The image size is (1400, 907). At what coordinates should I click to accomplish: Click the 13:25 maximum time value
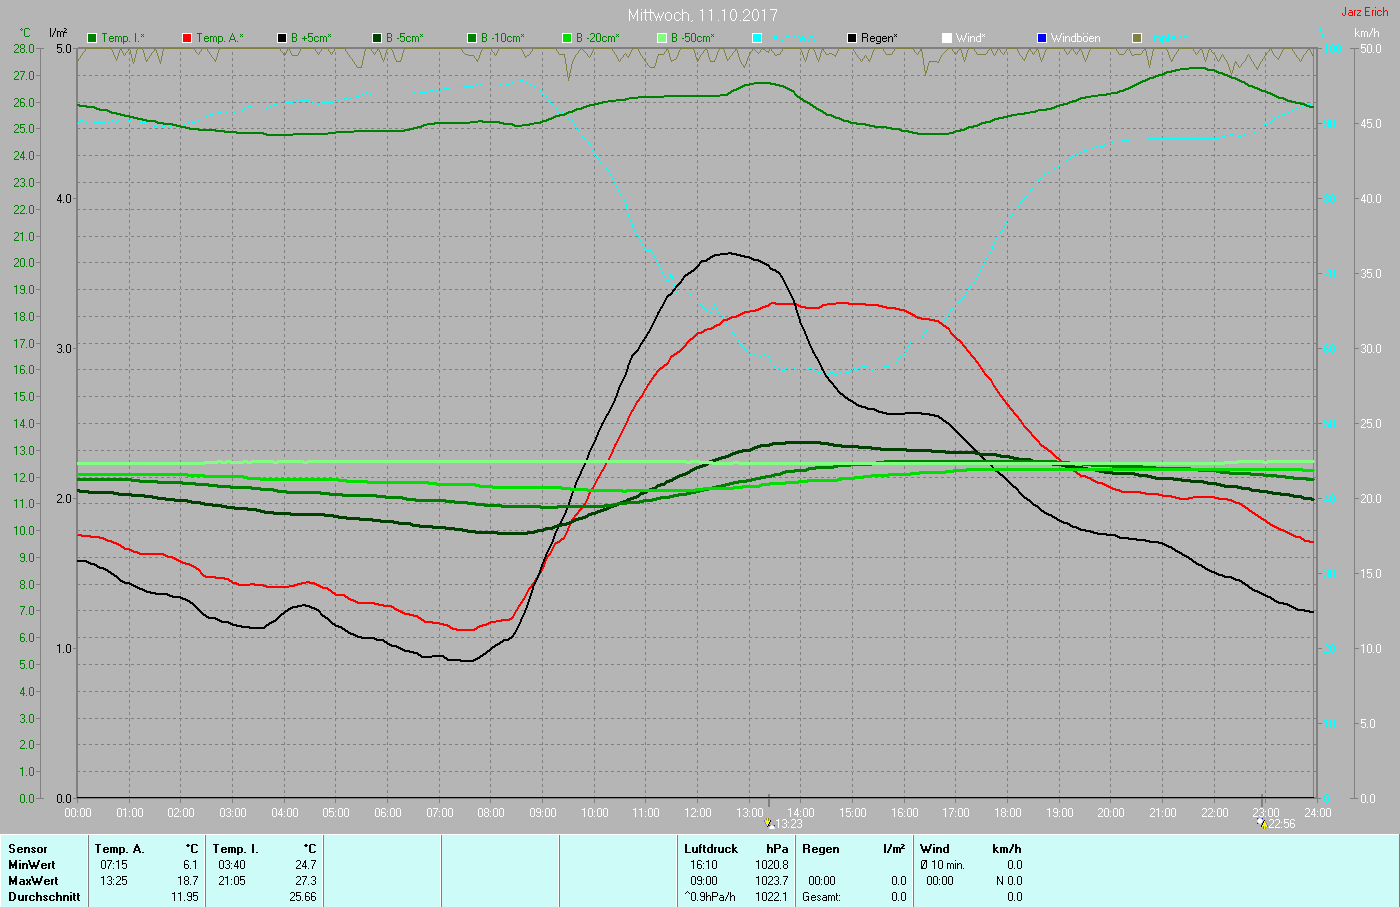point(114,881)
